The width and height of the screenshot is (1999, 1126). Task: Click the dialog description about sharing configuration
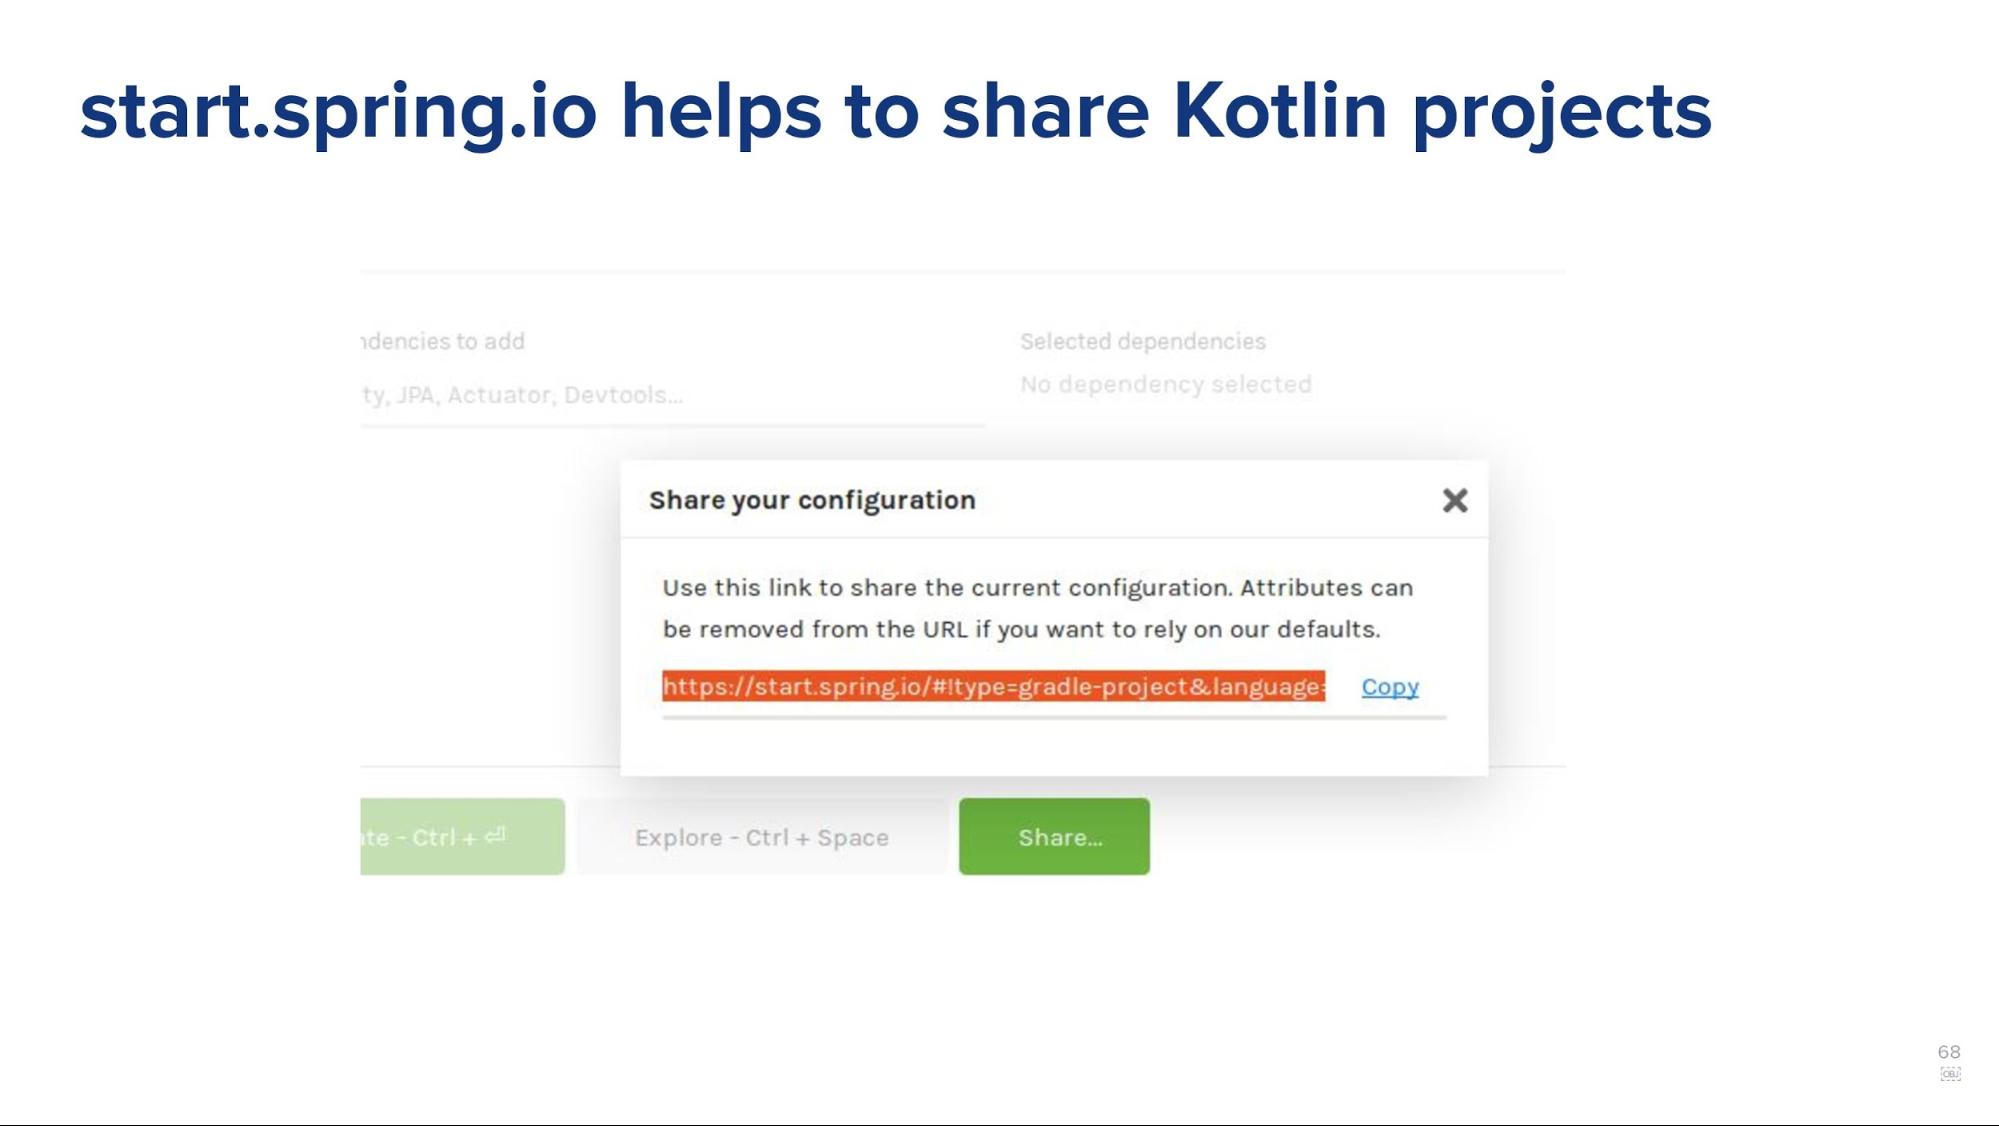point(1037,608)
